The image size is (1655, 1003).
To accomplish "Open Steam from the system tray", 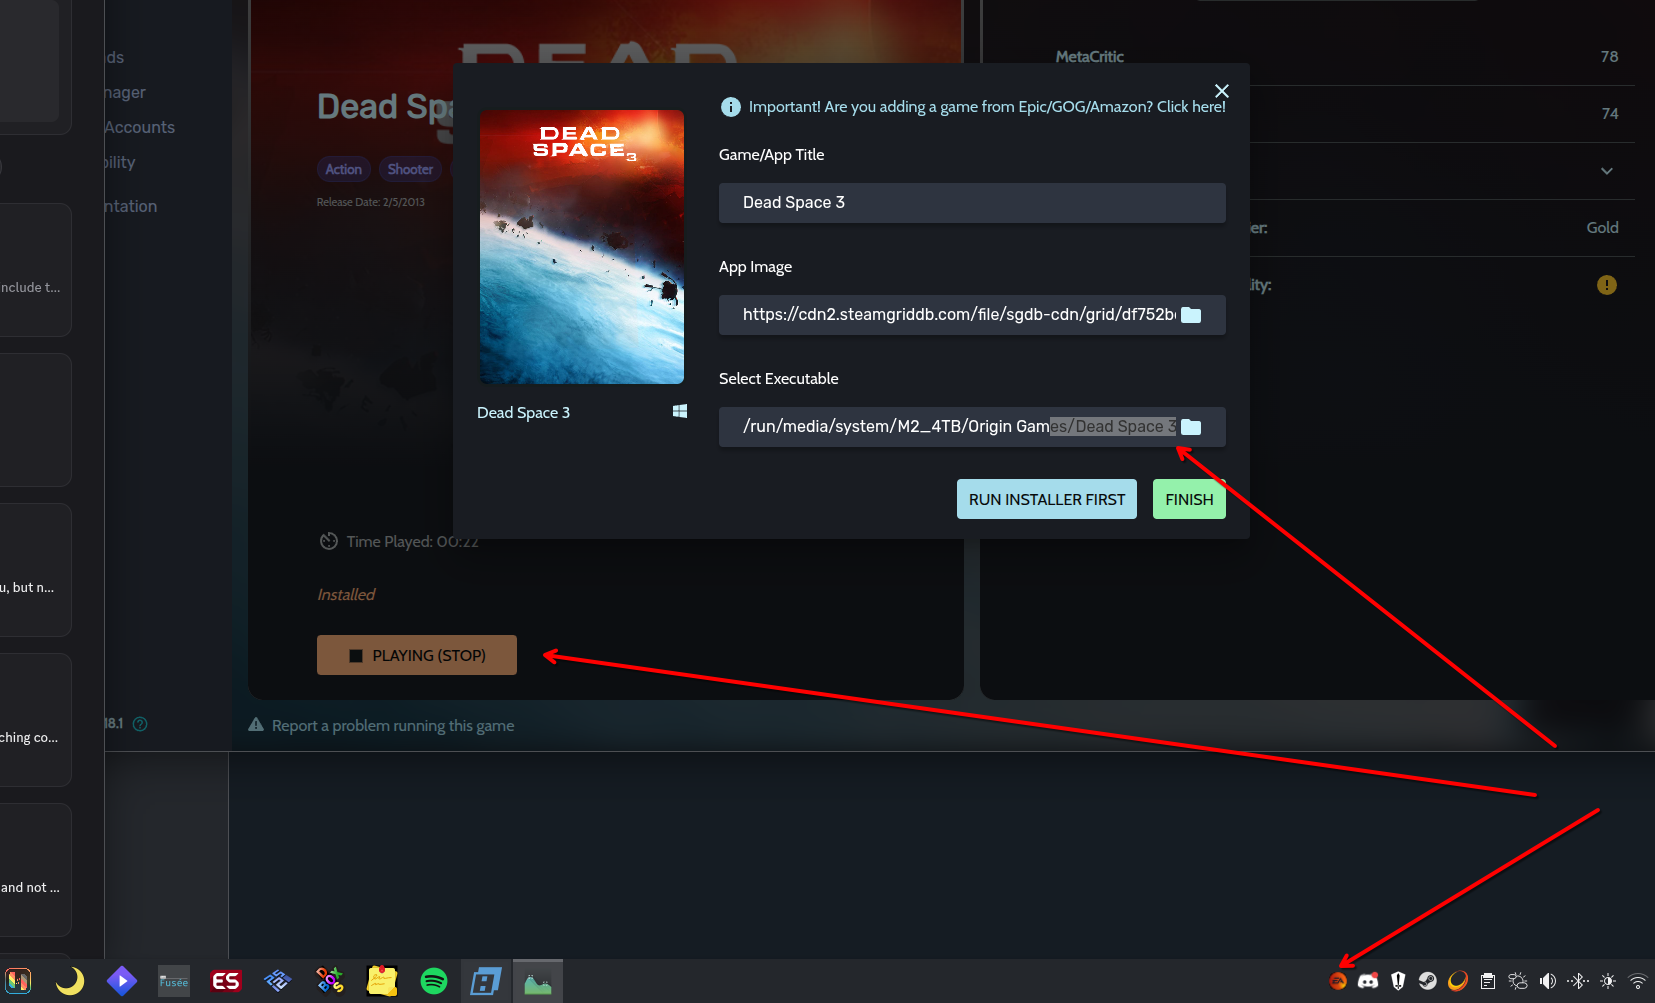I will 1428,981.
